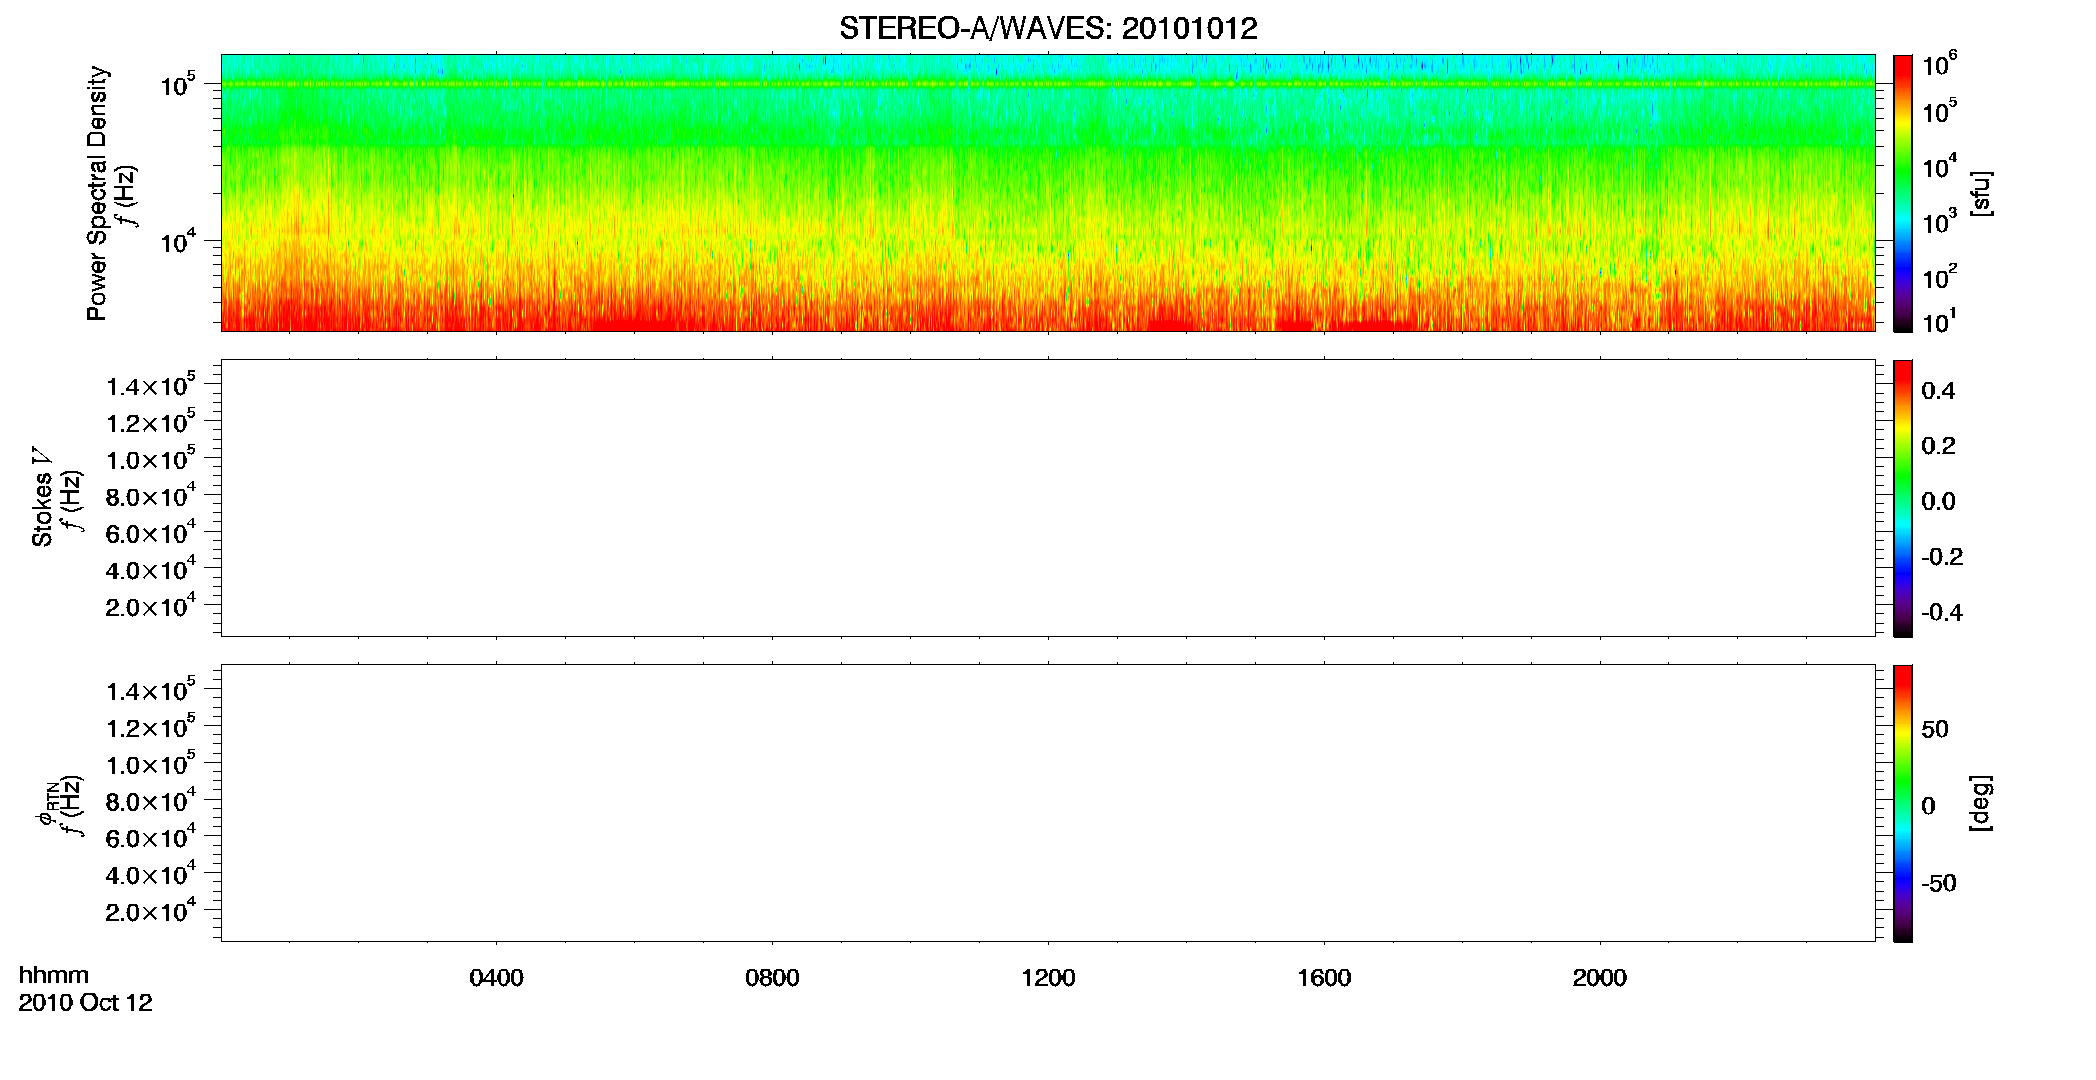Click the 1200 time tick label
Viewport: 2096px width, 1080px height.
(x=1048, y=978)
